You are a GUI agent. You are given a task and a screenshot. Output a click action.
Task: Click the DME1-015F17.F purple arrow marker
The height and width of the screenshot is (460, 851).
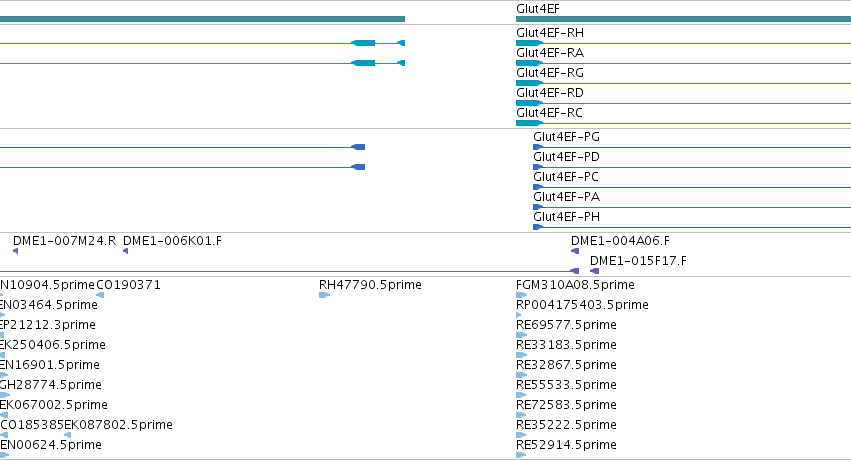coord(595,271)
